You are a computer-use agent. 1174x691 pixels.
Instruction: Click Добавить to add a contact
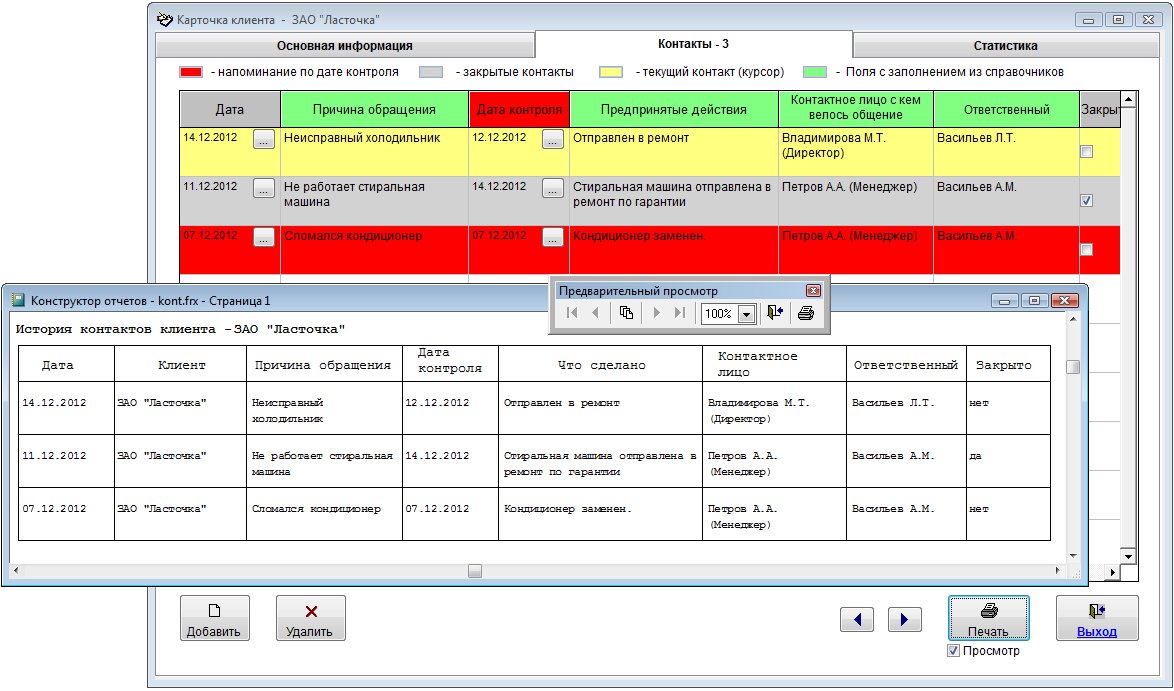pyautogui.click(x=214, y=618)
